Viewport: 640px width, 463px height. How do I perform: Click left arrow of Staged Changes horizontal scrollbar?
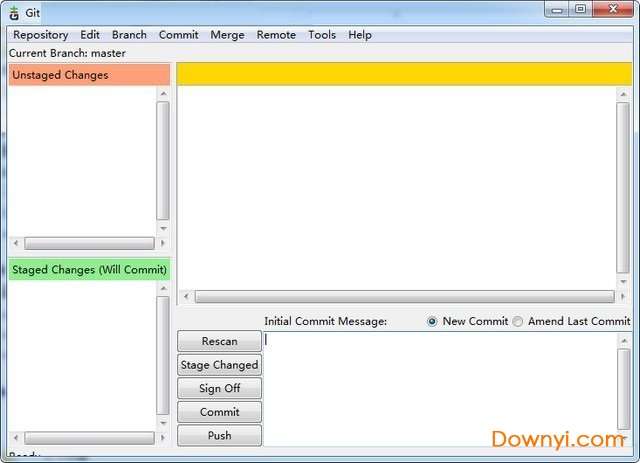point(16,438)
